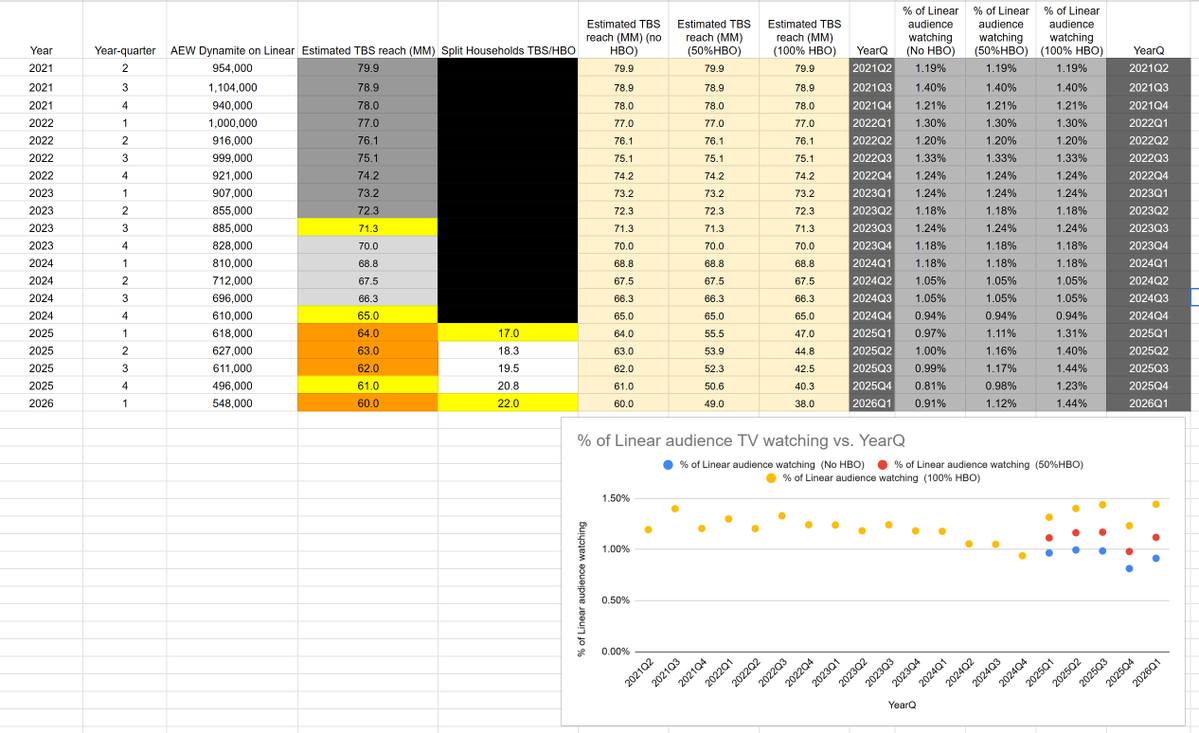Select the chart legend text '(100% HBO)'
Viewport: 1199px width, 733px height.
[x=951, y=478]
